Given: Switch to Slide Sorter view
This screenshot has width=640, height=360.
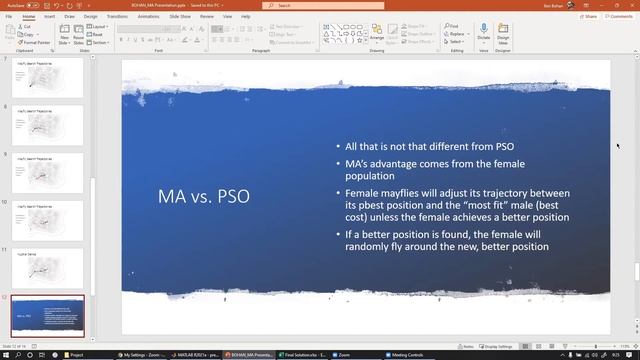Looking at the screenshot, I should coord(538,347).
